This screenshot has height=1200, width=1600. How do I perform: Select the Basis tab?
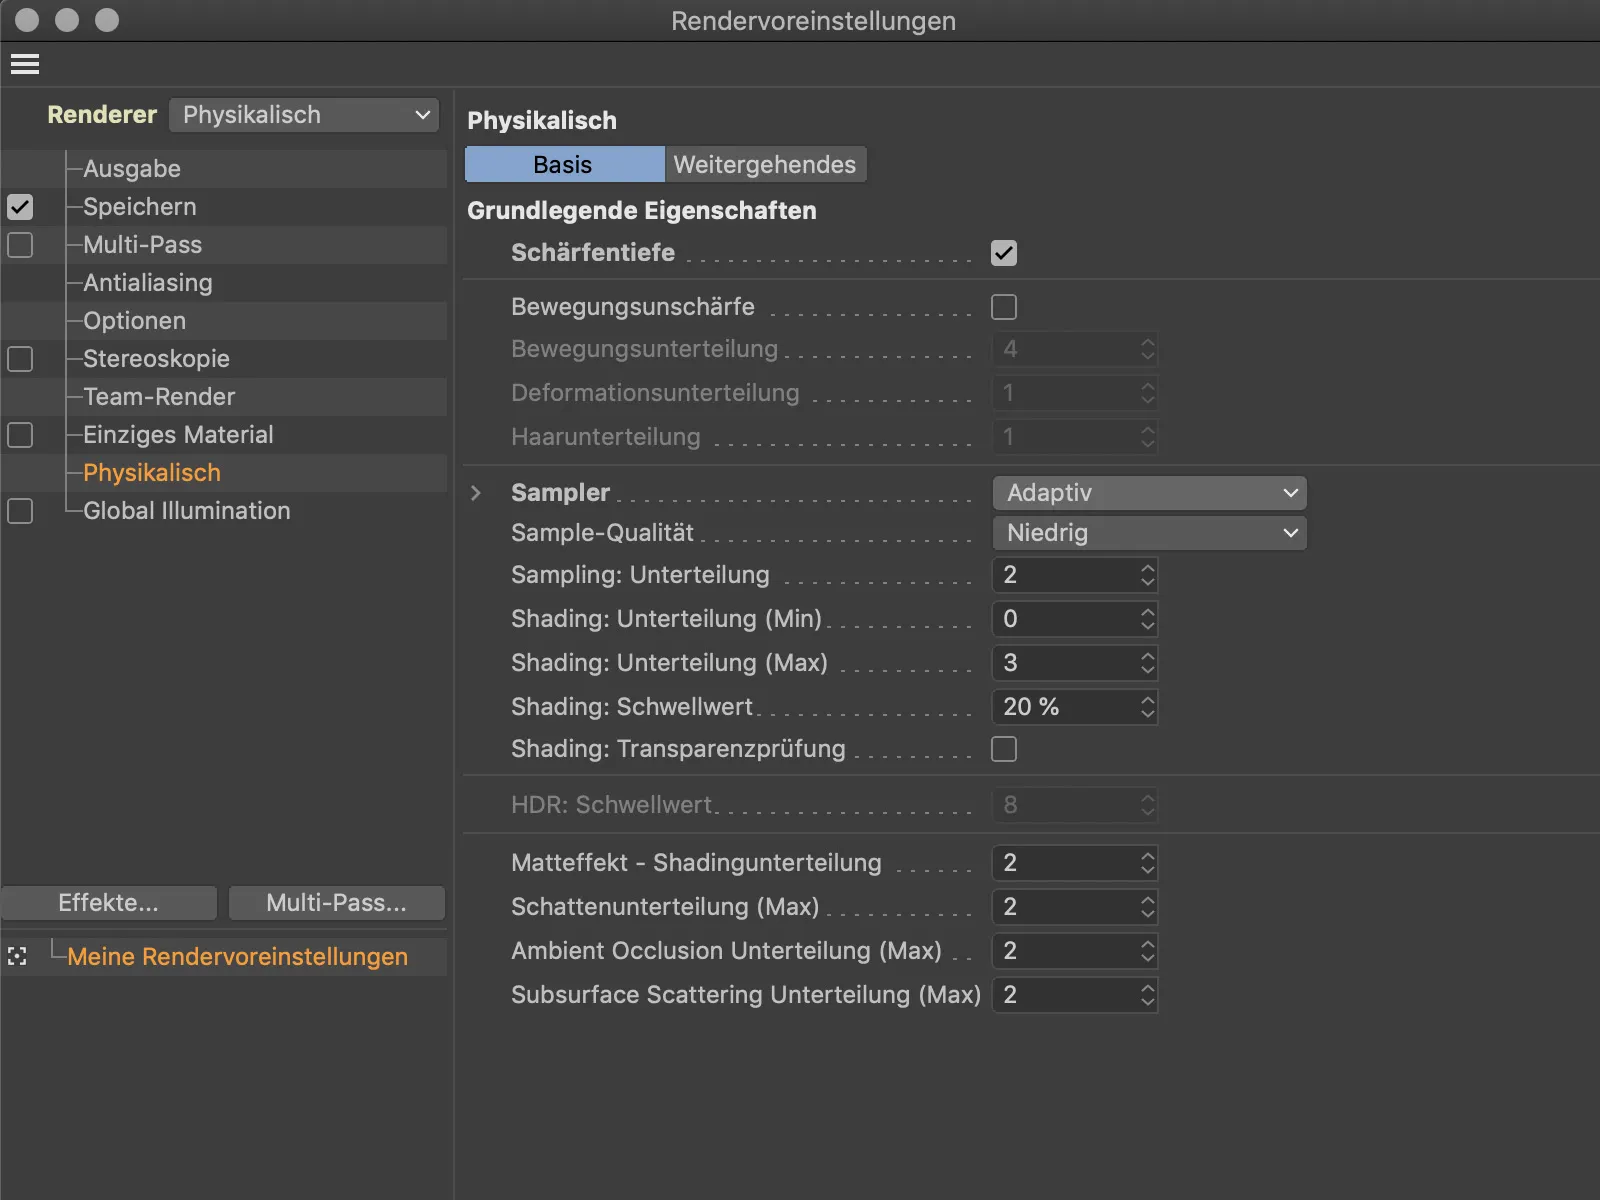(x=564, y=164)
